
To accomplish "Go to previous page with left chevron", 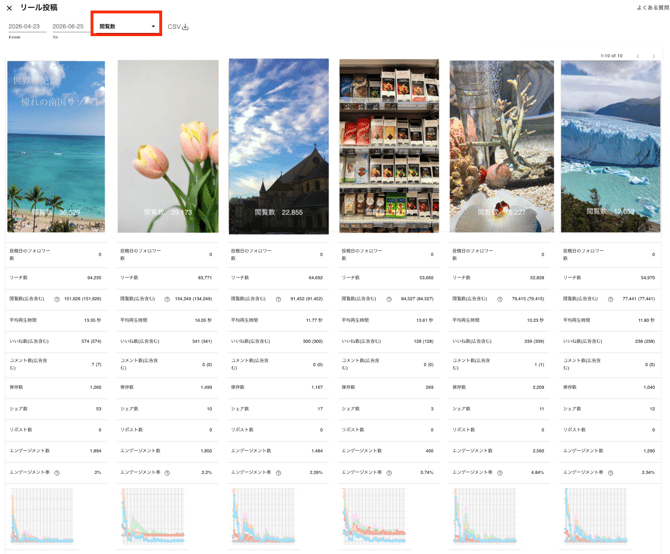I will click(x=638, y=56).
